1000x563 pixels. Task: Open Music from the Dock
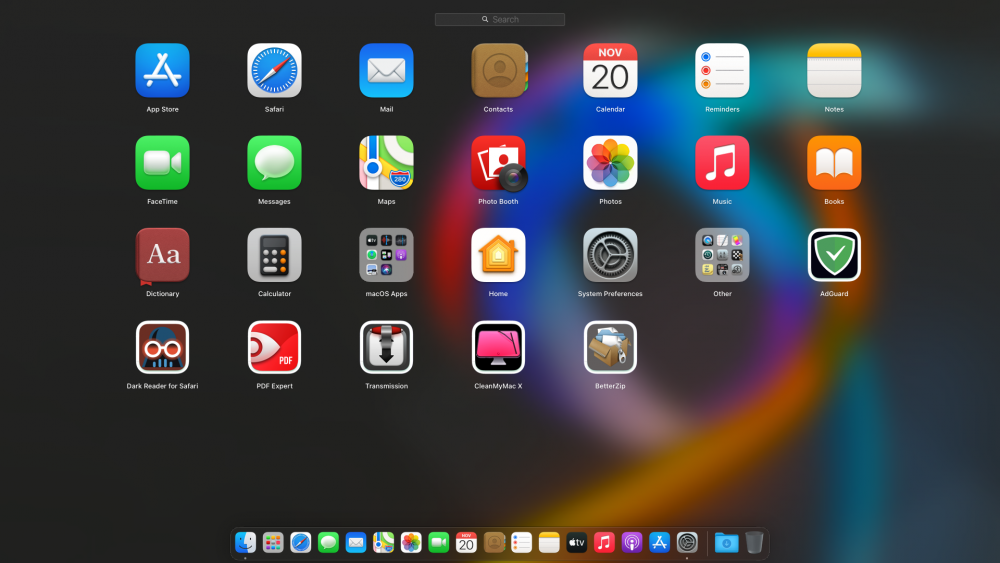click(605, 543)
